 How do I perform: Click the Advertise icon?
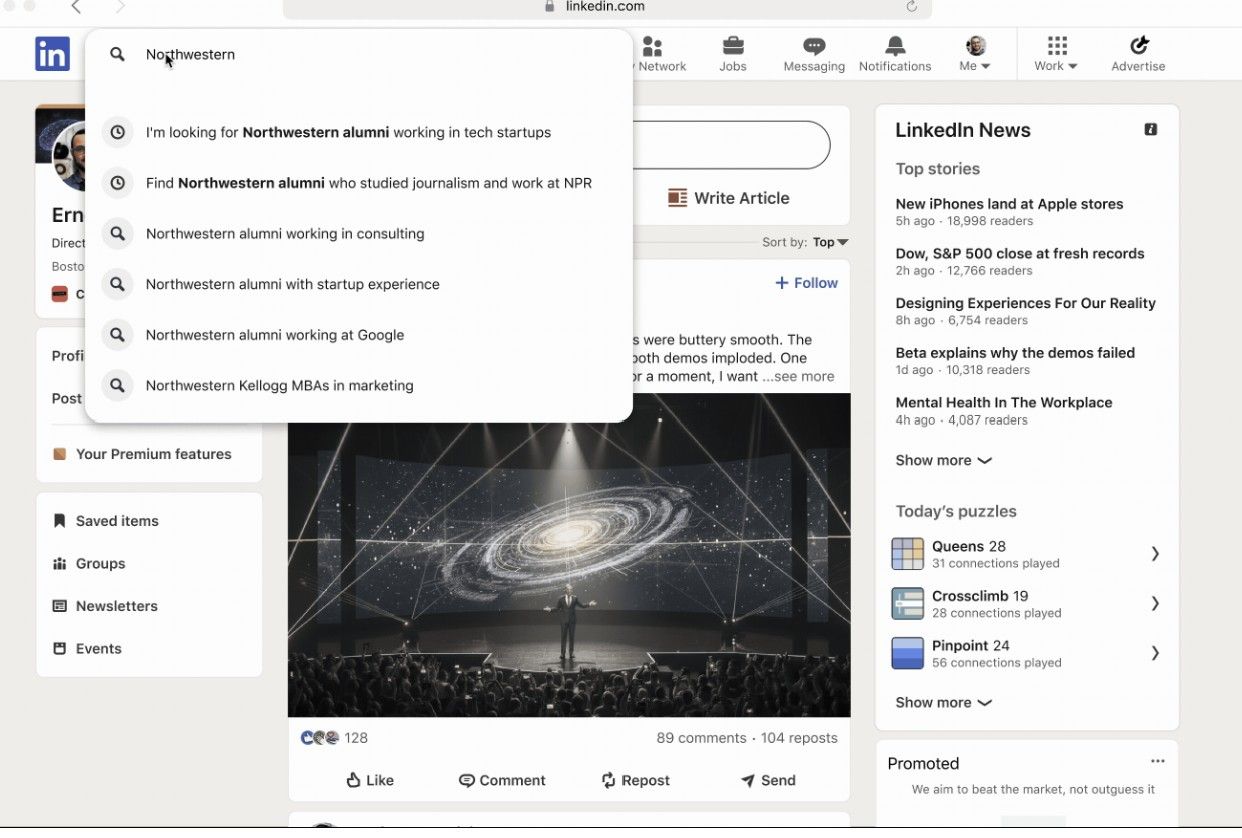point(1138,47)
